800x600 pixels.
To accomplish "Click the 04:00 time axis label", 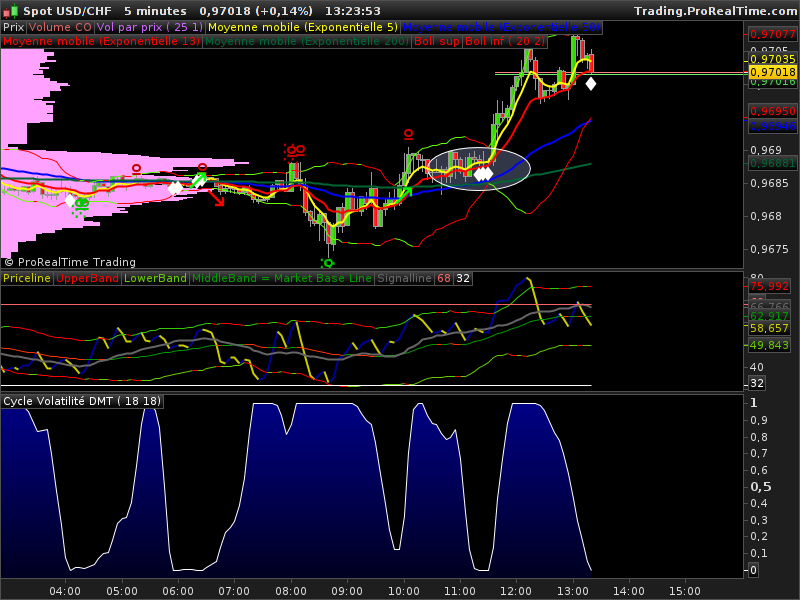I will click(x=65, y=591).
